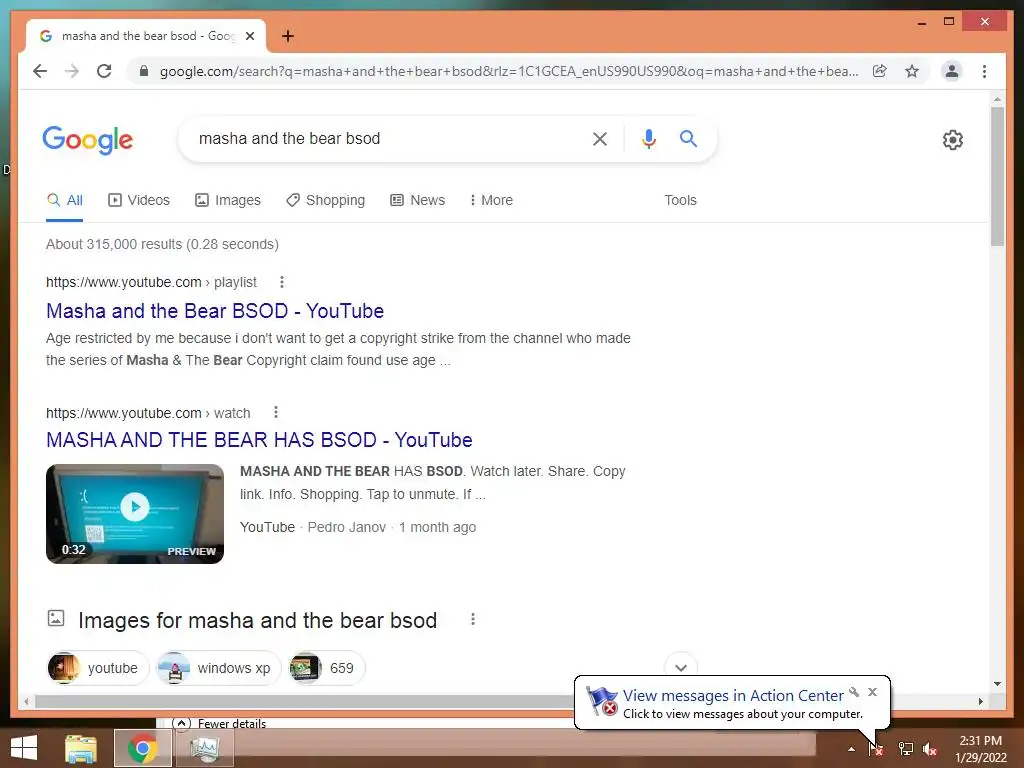Click the browser forward arrow

(72, 71)
